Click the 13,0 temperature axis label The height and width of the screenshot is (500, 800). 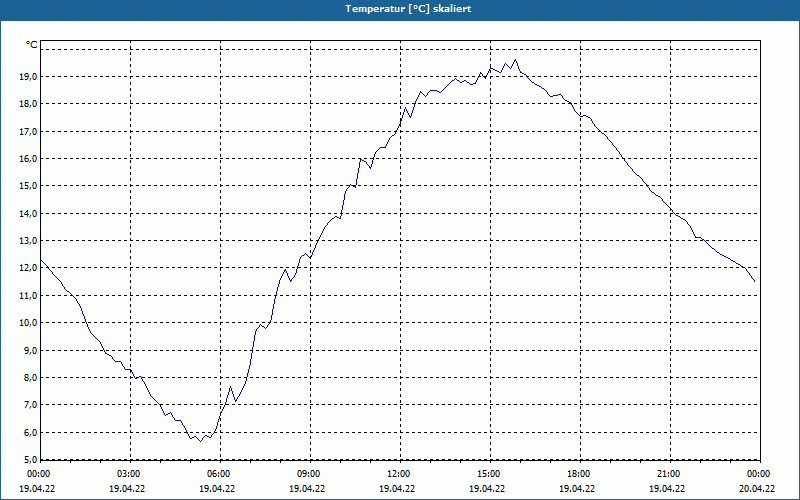point(30,241)
